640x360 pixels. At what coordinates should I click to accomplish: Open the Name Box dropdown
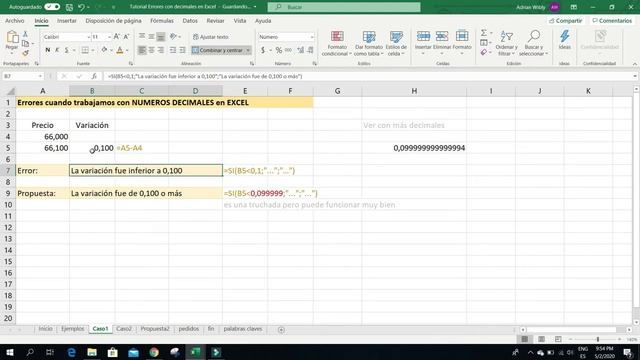(x=40, y=76)
